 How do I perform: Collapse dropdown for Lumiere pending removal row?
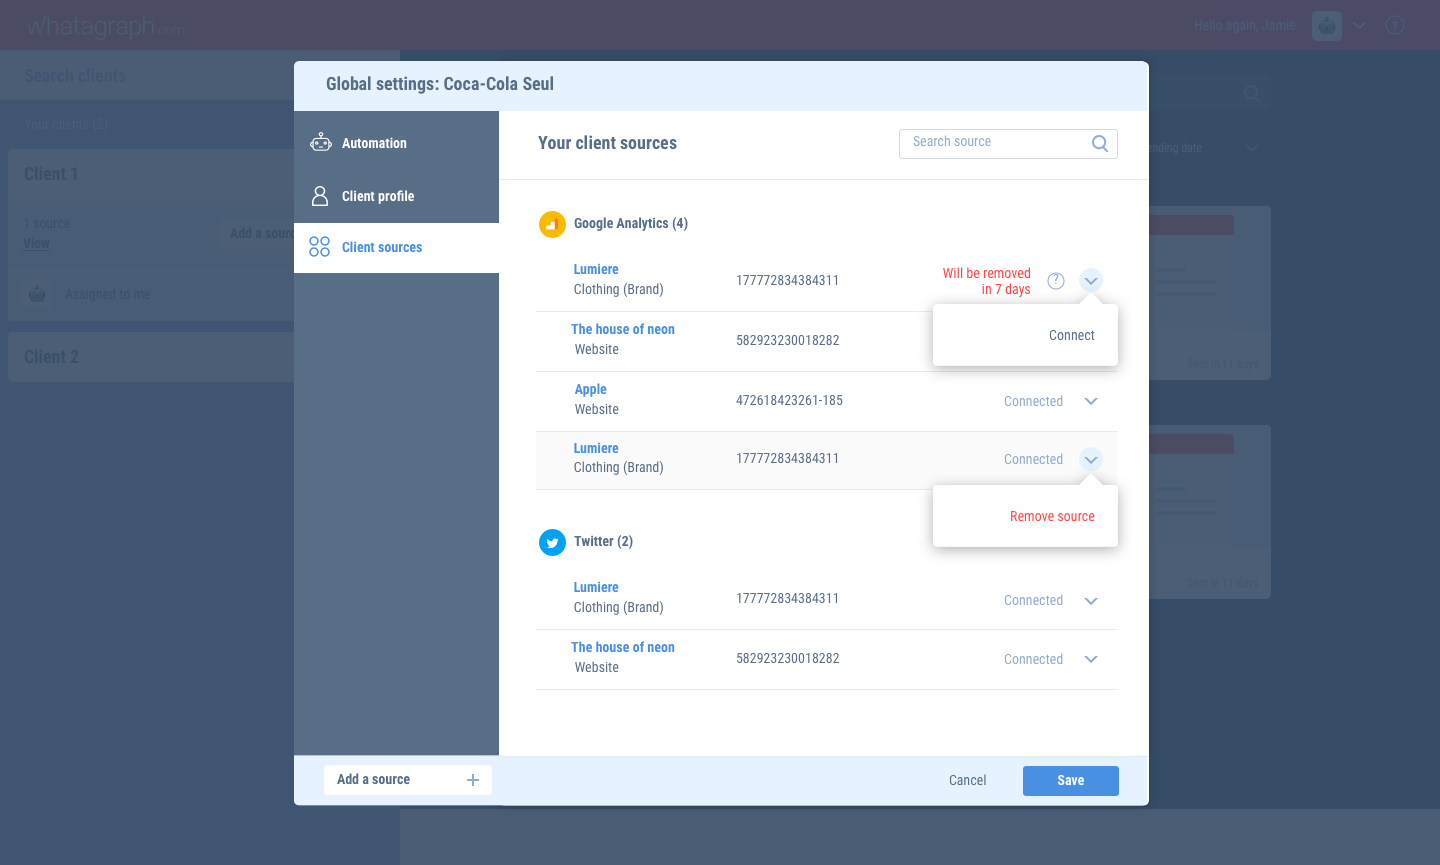1091,281
